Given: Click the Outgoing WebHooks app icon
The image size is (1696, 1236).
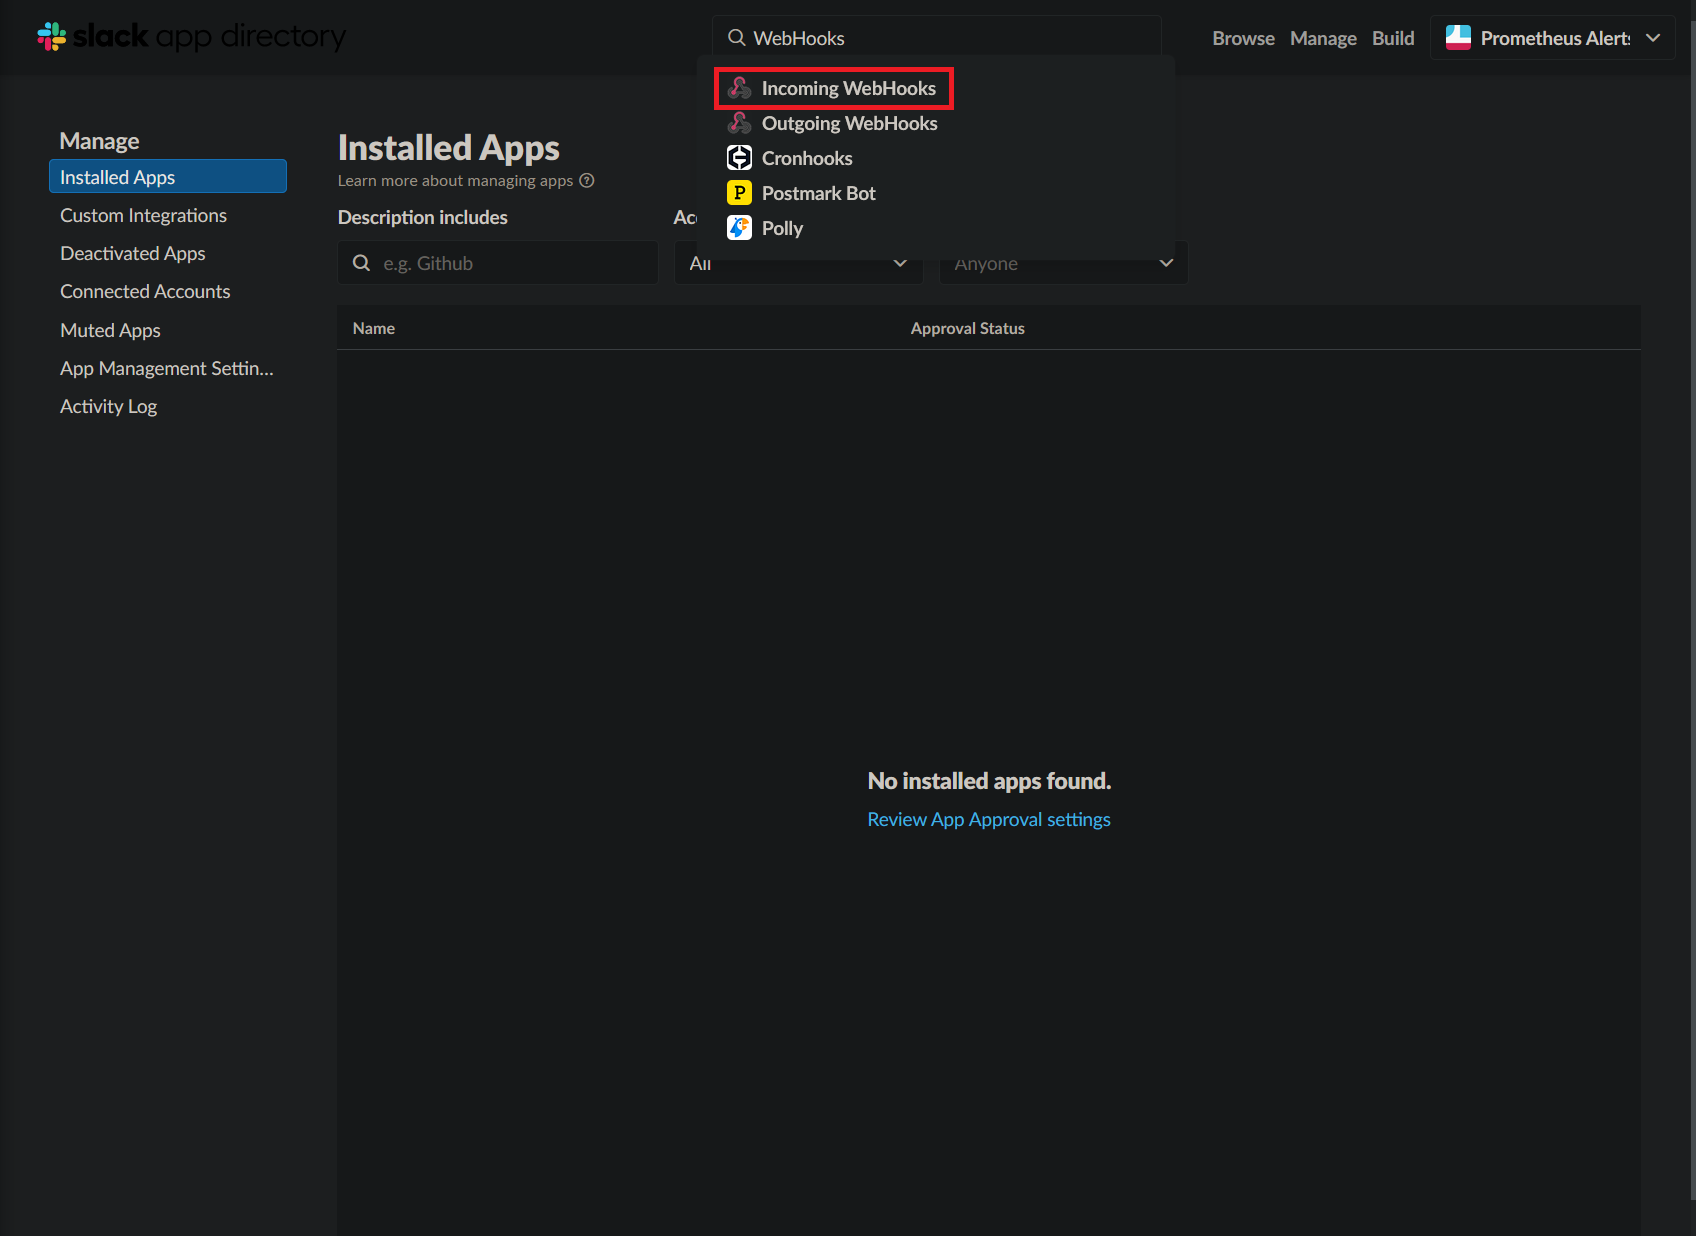Looking at the screenshot, I should [739, 123].
